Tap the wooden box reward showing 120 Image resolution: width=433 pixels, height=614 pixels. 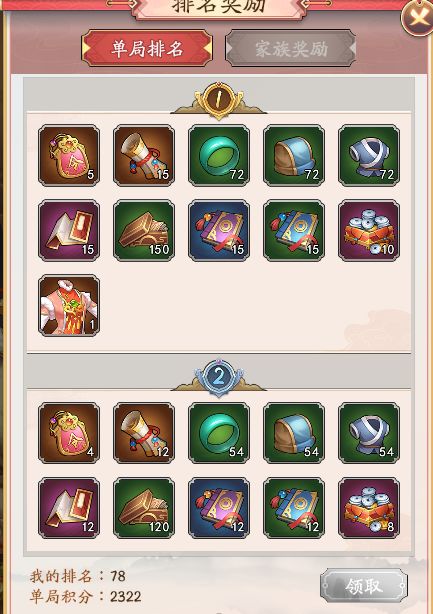tap(144, 508)
